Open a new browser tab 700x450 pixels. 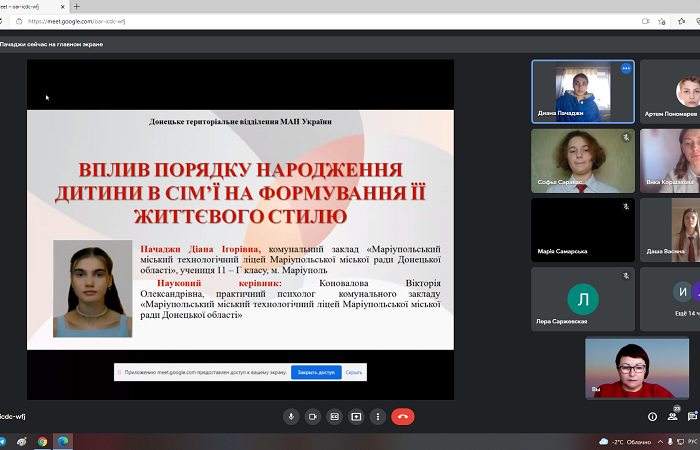click(77, 6)
